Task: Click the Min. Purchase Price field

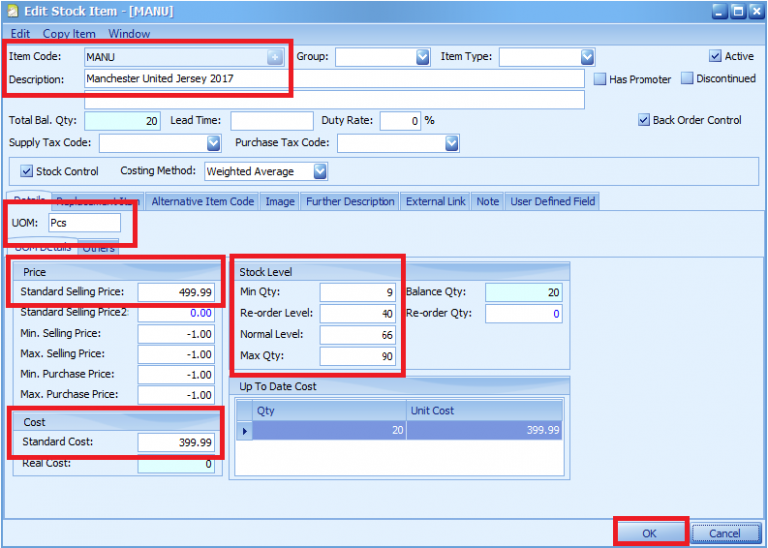Action: [x=176, y=375]
